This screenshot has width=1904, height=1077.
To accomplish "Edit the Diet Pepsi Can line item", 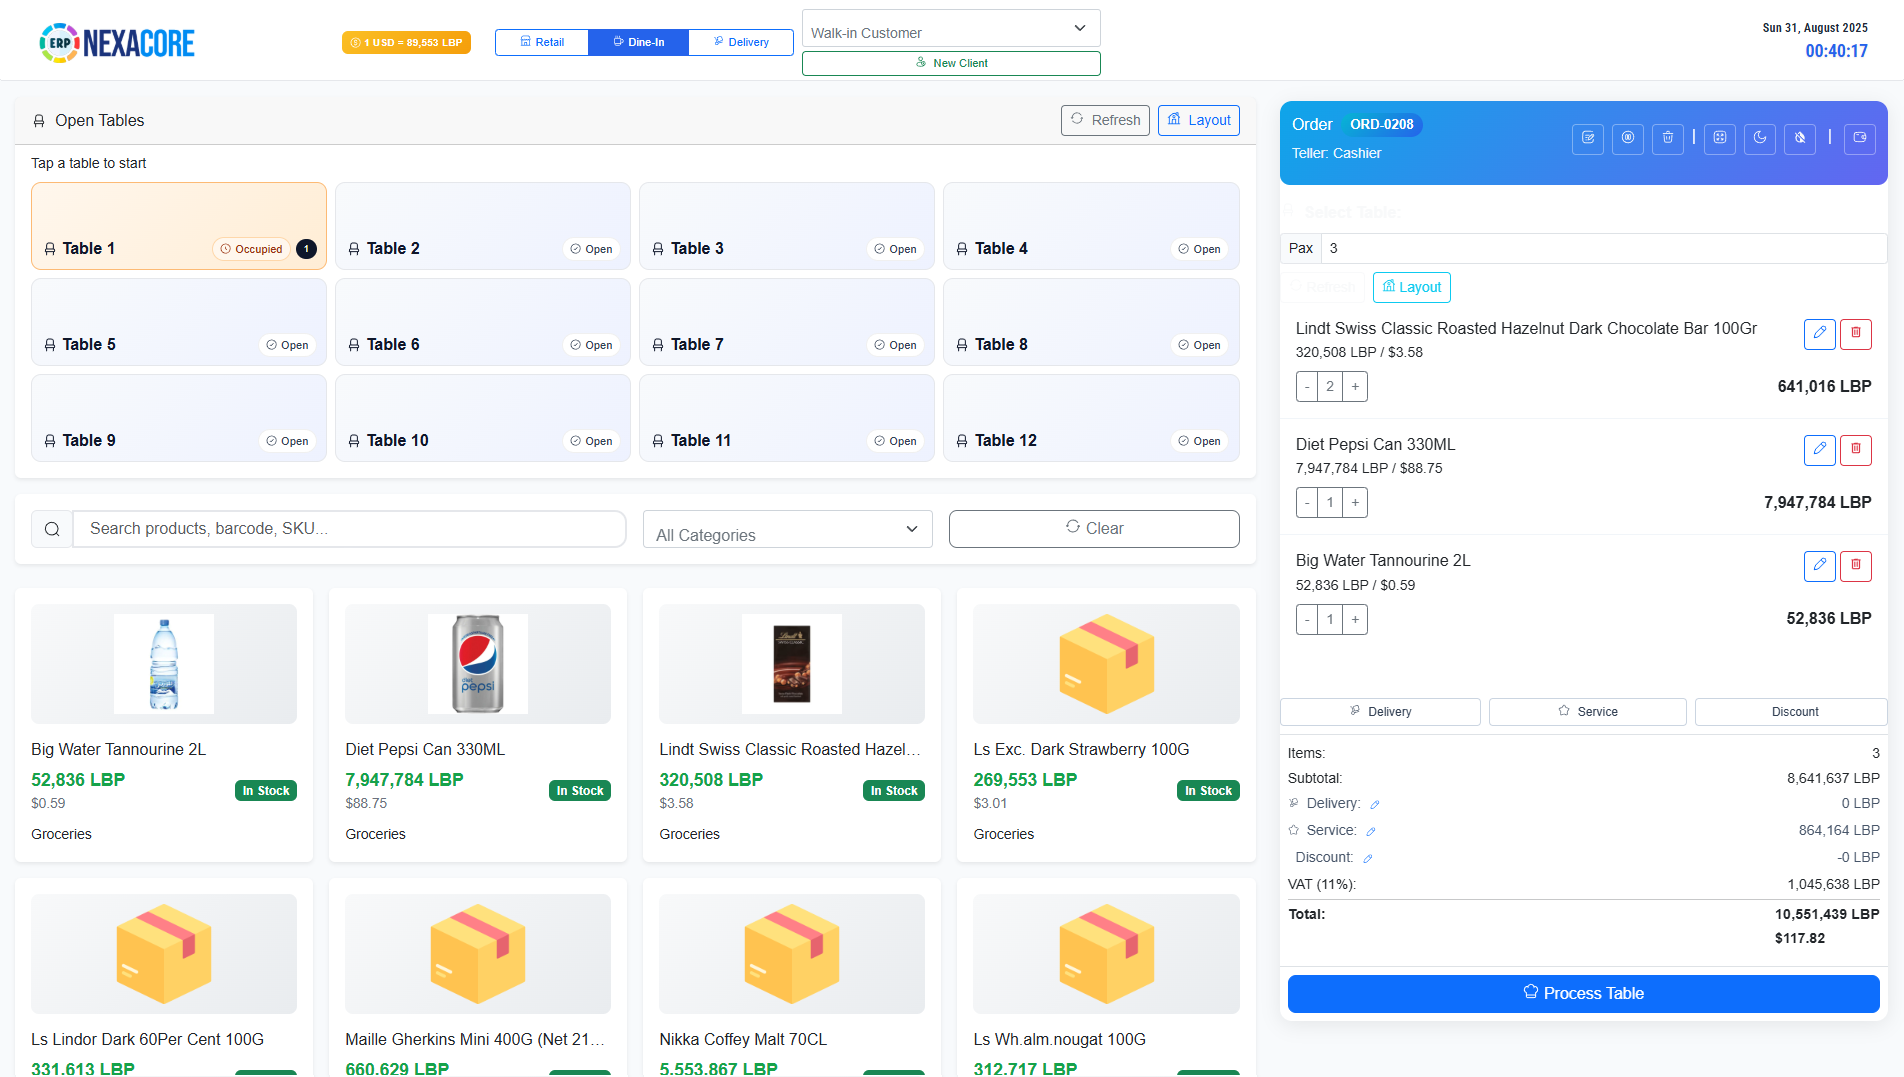I will [x=1819, y=450].
